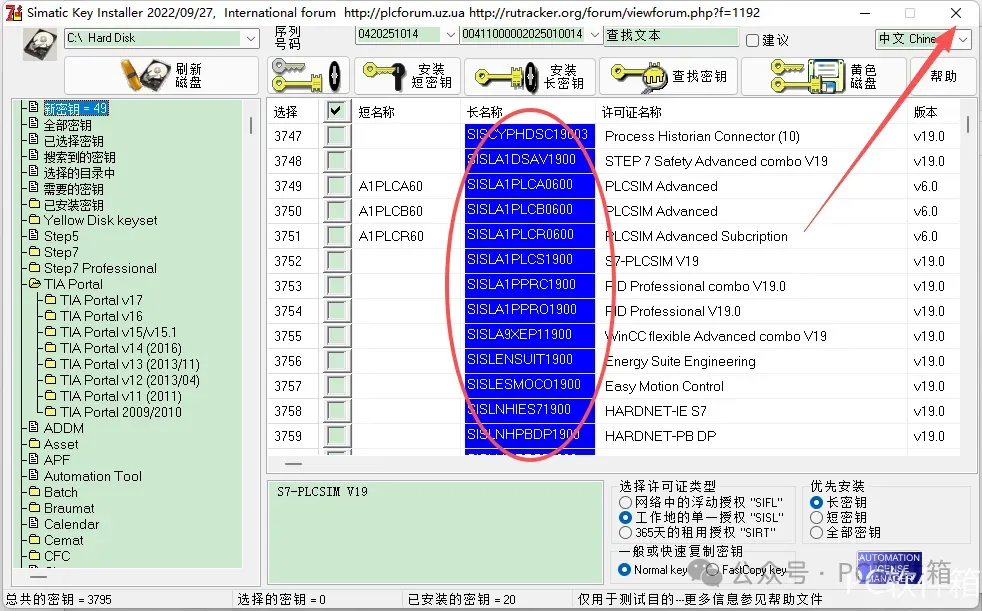The image size is (982, 611).
Task: Check the box for row 3755
Action: 337,336
